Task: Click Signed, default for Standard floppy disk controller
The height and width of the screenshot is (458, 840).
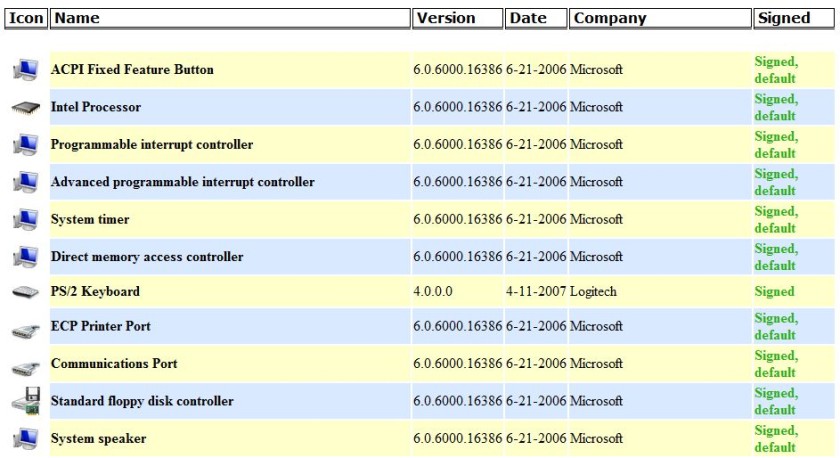Action: pos(776,402)
